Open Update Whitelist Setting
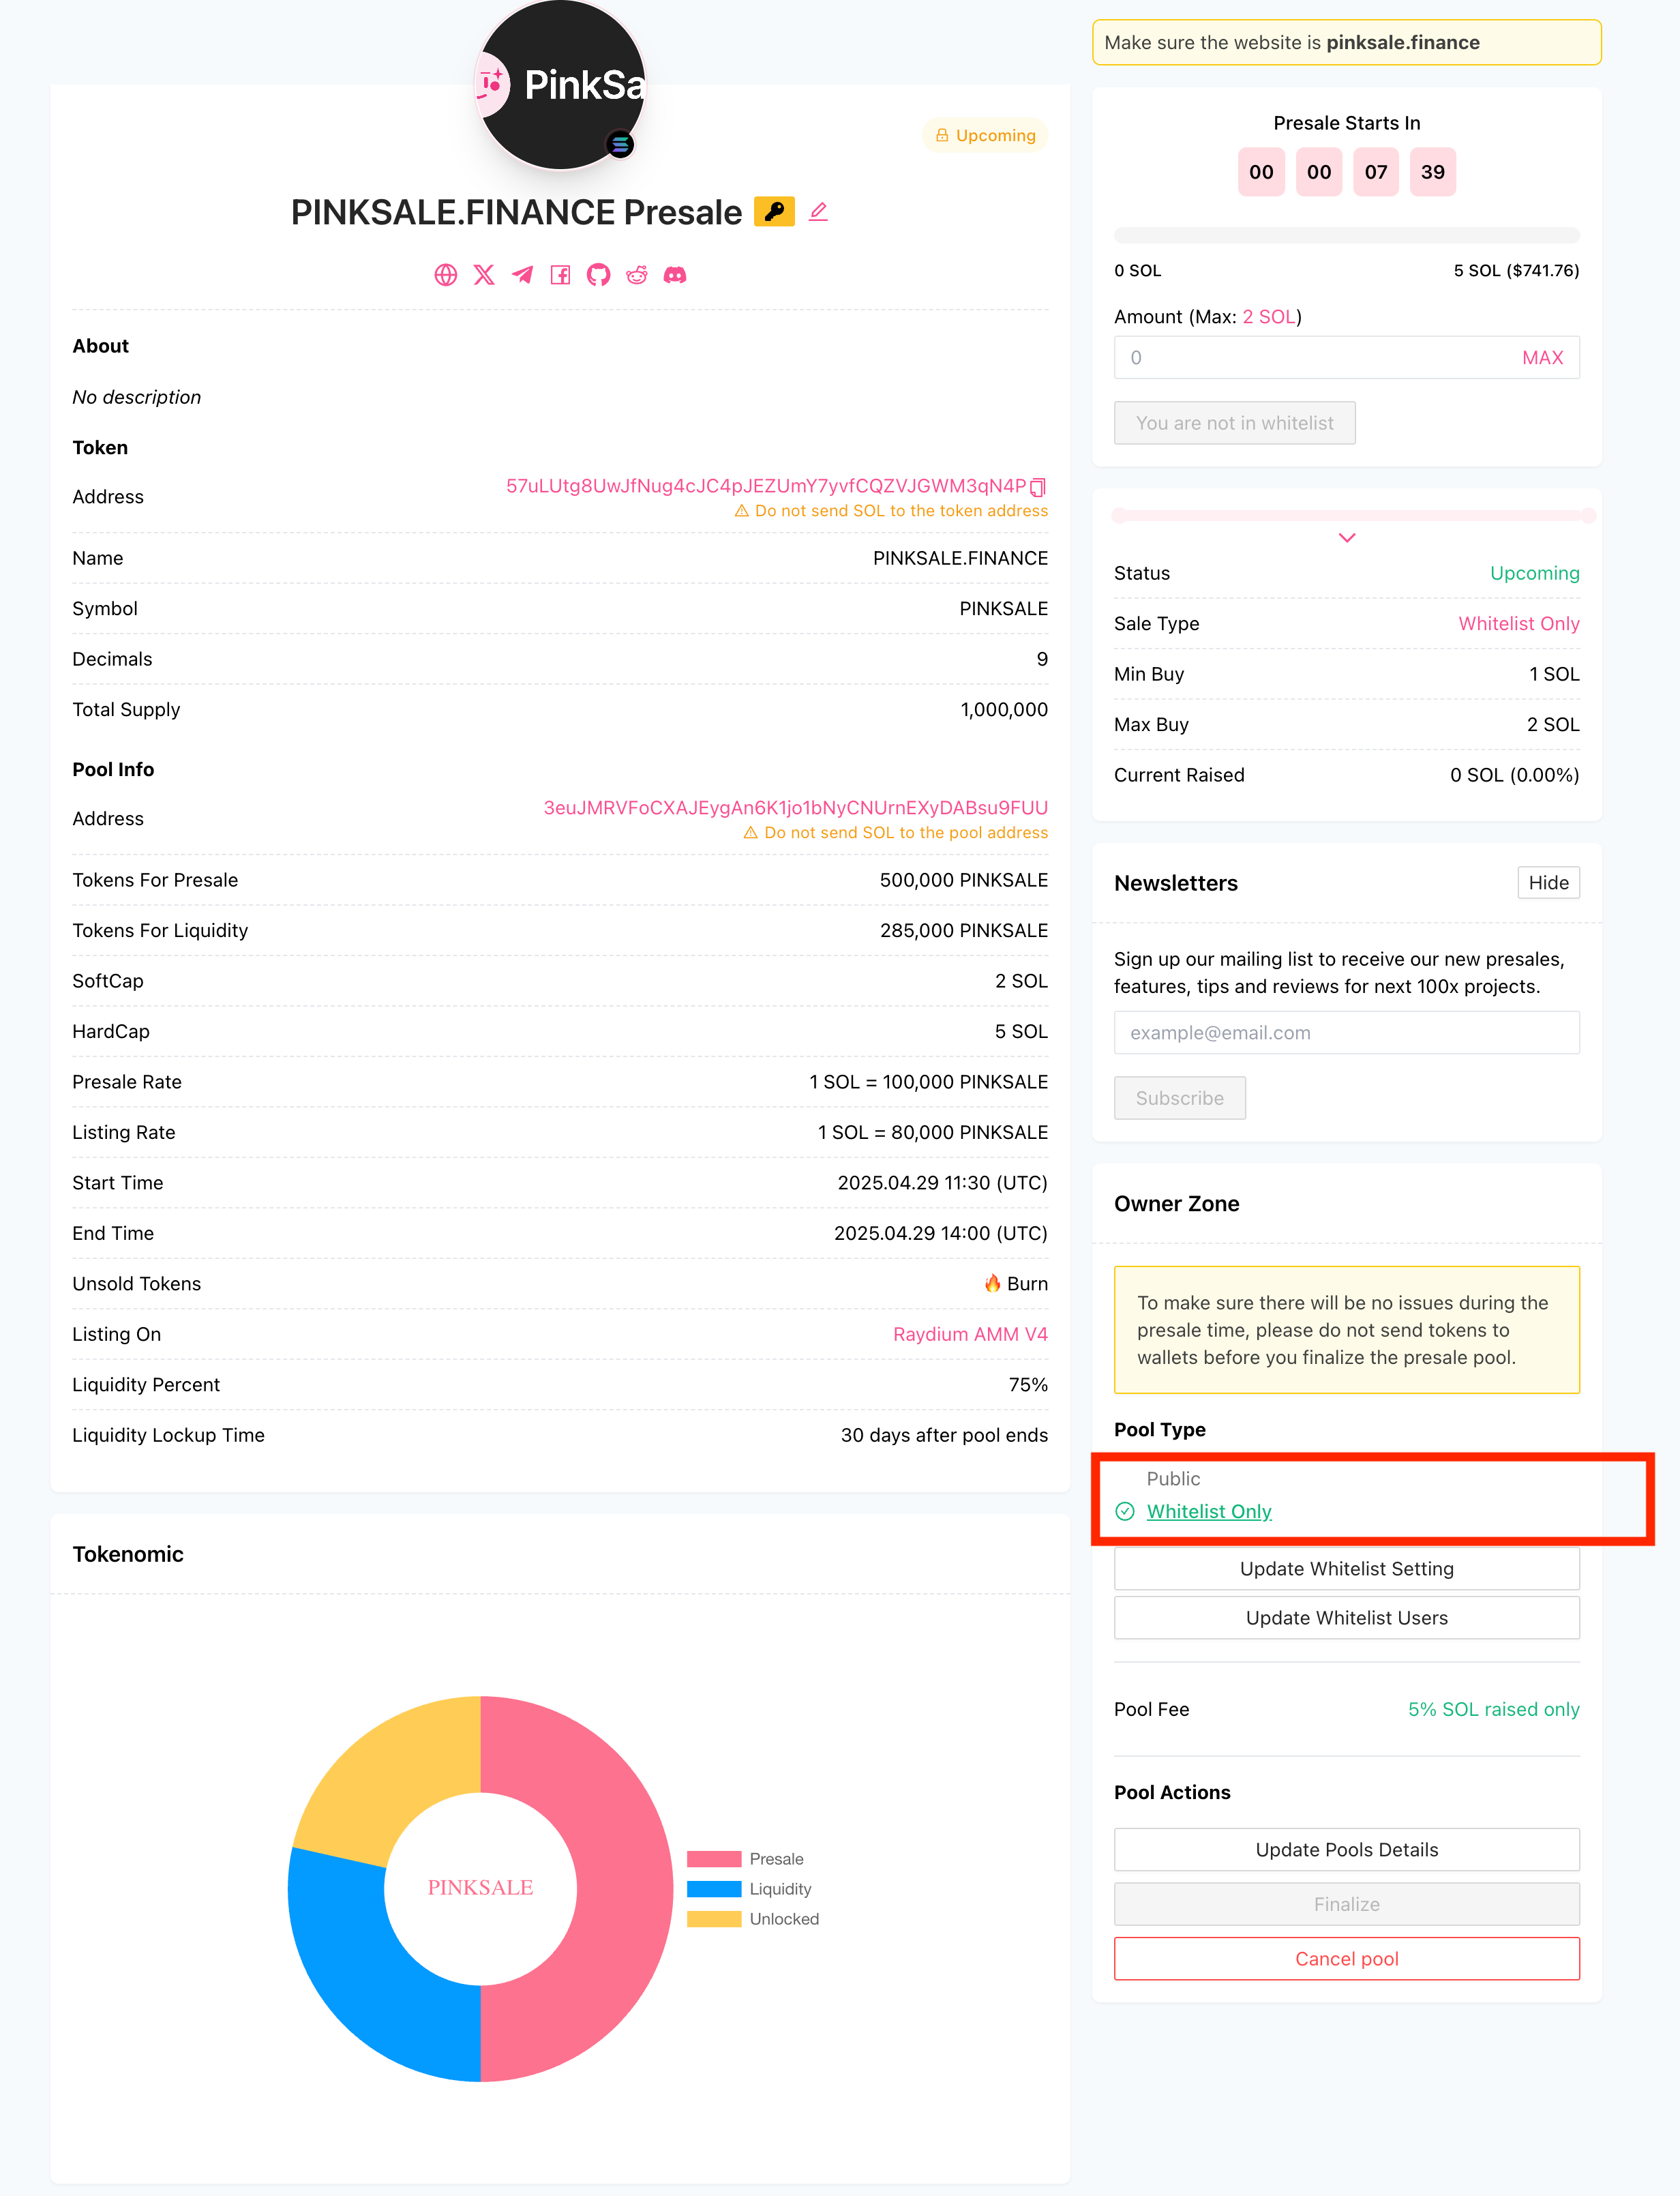This screenshot has width=1680, height=2196. coord(1347,1569)
